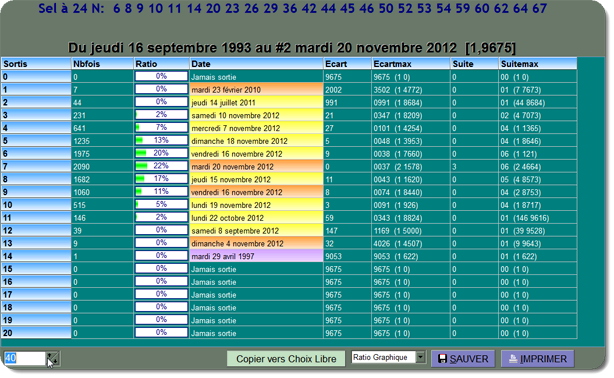
Task: Click Nbfois value 2090
Action: [81, 167]
